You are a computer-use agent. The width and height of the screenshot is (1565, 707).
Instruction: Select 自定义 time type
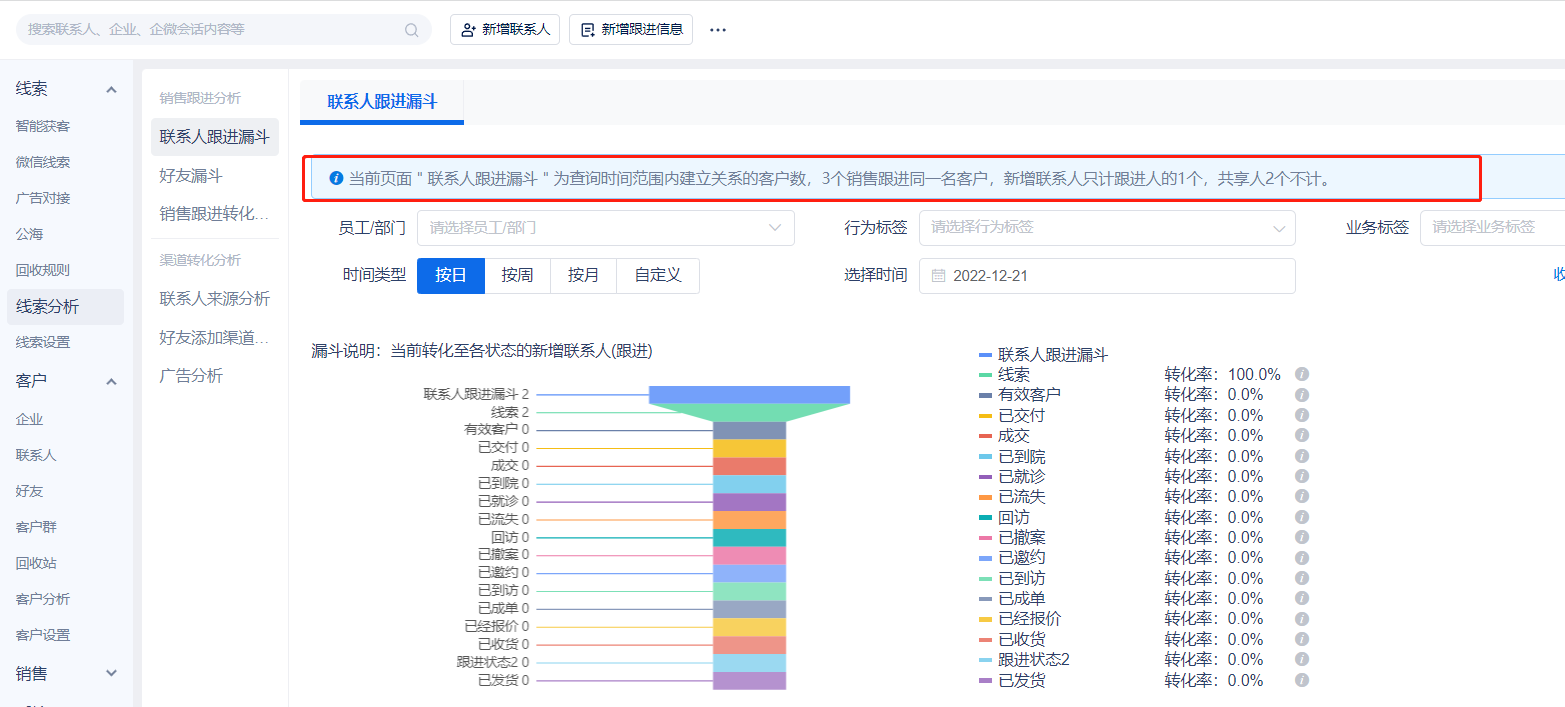point(658,275)
